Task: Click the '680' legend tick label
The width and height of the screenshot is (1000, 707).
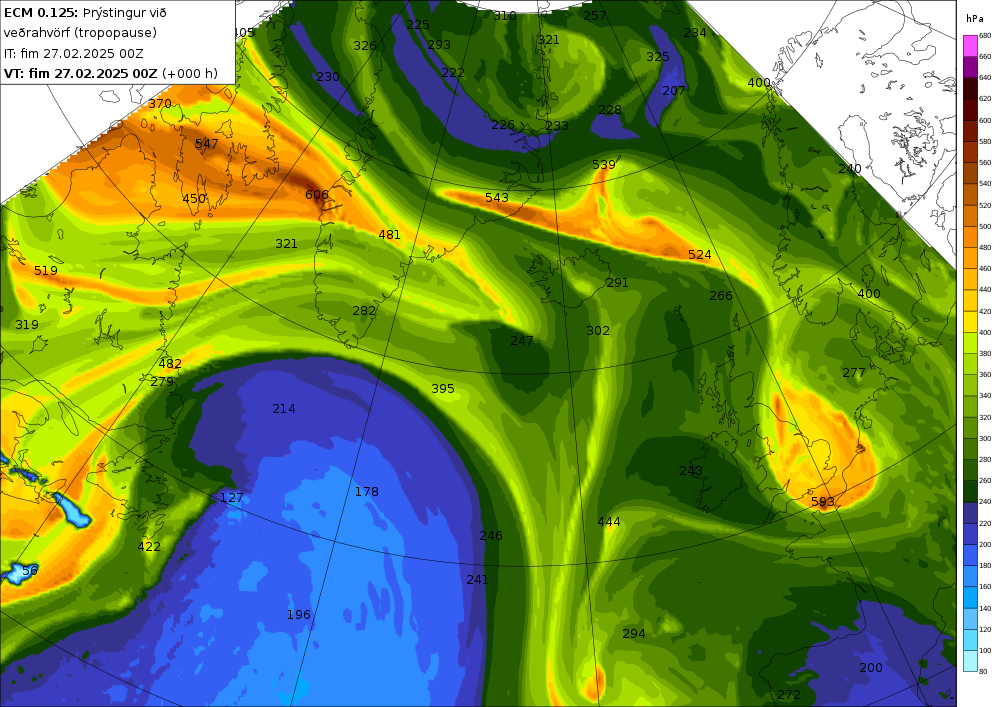Action: [985, 36]
